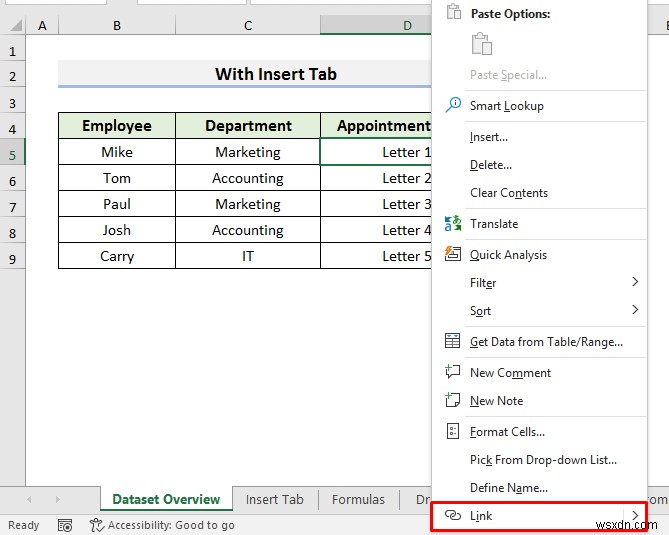Switch to the Formulas sheet tab
Image resolution: width=669 pixels, height=535 pixels.
[x=358, y=499]
